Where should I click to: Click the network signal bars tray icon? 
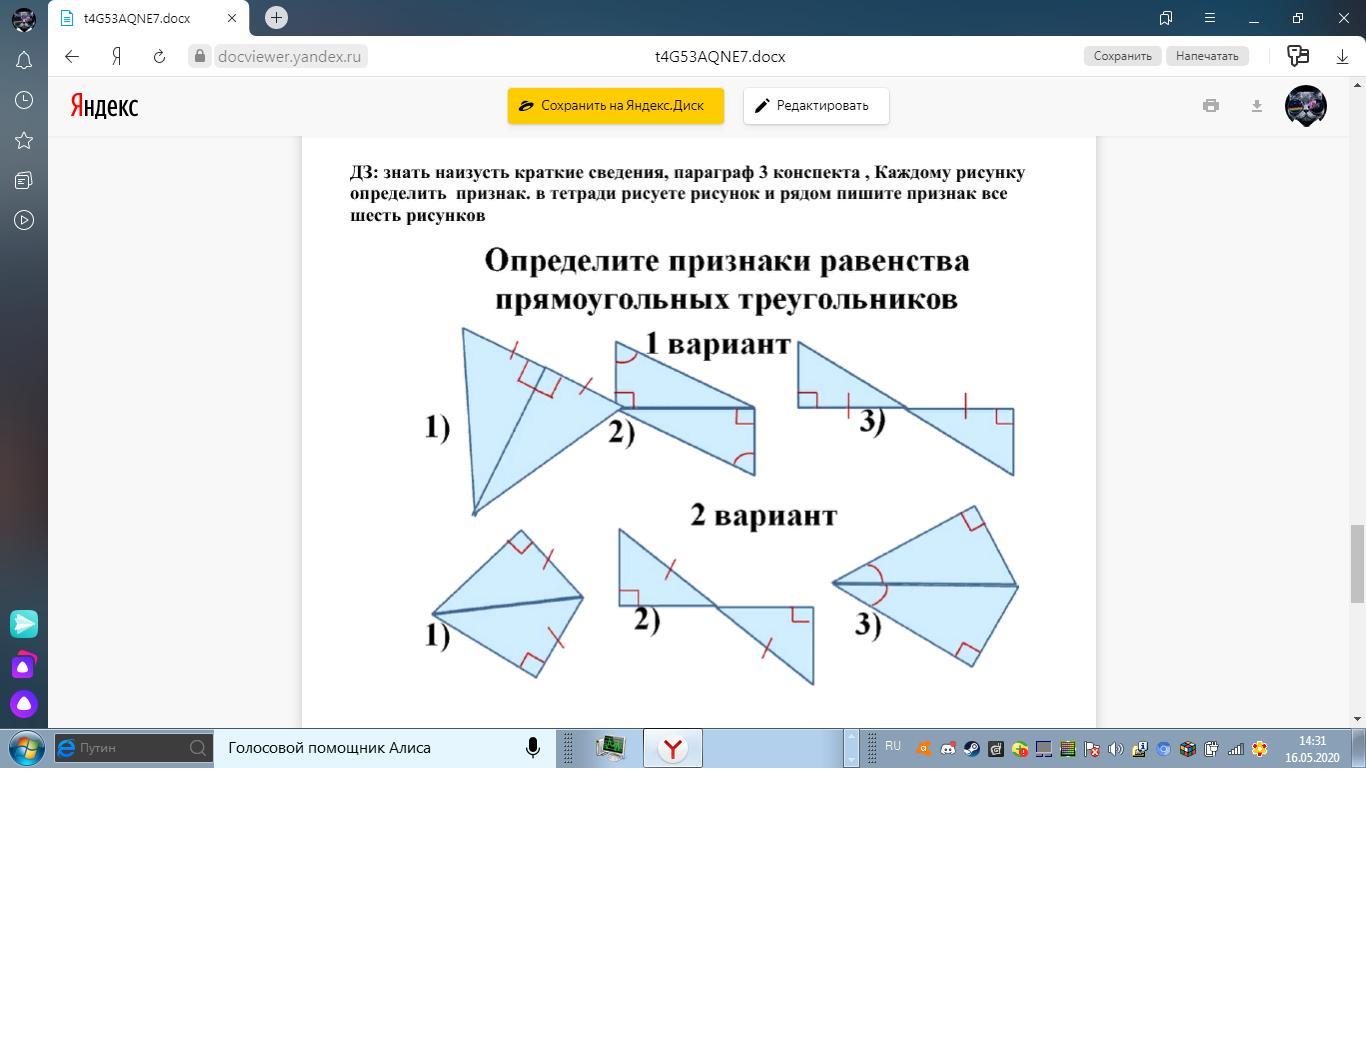(x=1236, y=749)
